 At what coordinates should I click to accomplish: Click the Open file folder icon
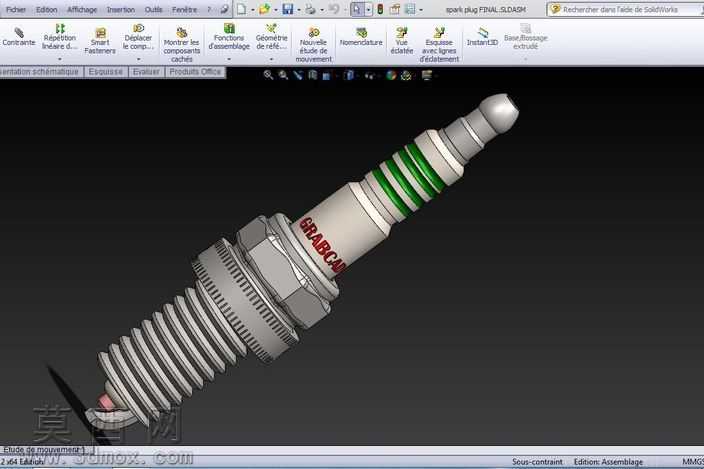pyautogui.click(x=264, y=9)
